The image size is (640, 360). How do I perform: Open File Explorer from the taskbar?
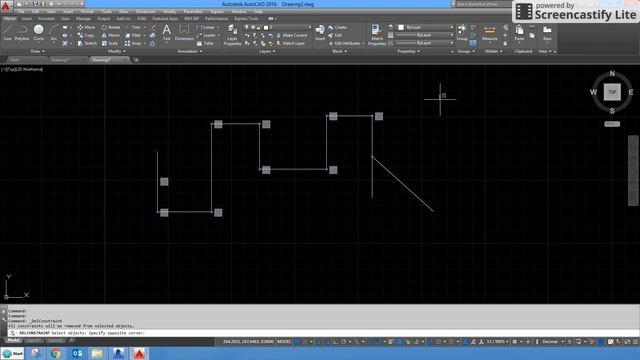[x=97, y=353]
